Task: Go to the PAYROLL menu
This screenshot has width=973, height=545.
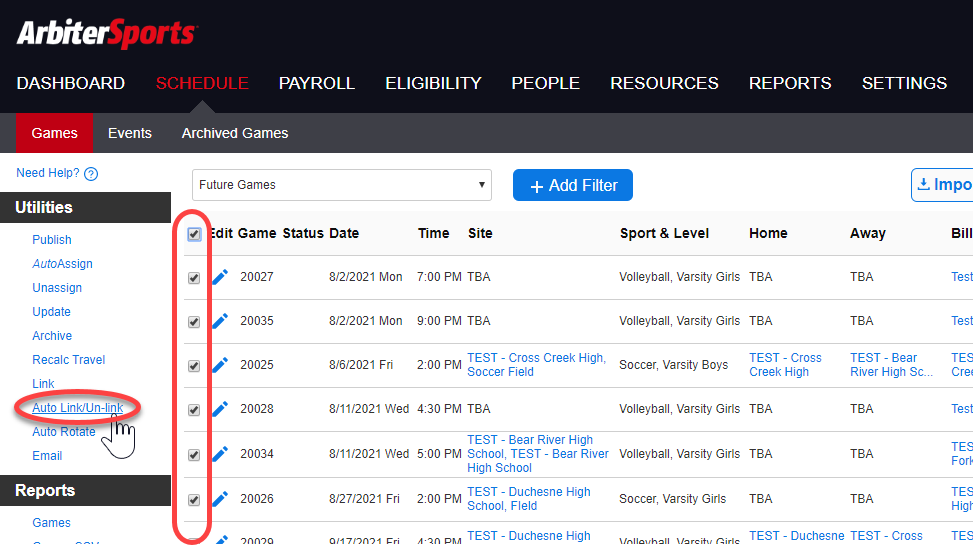Action: [x=316, y=83]
